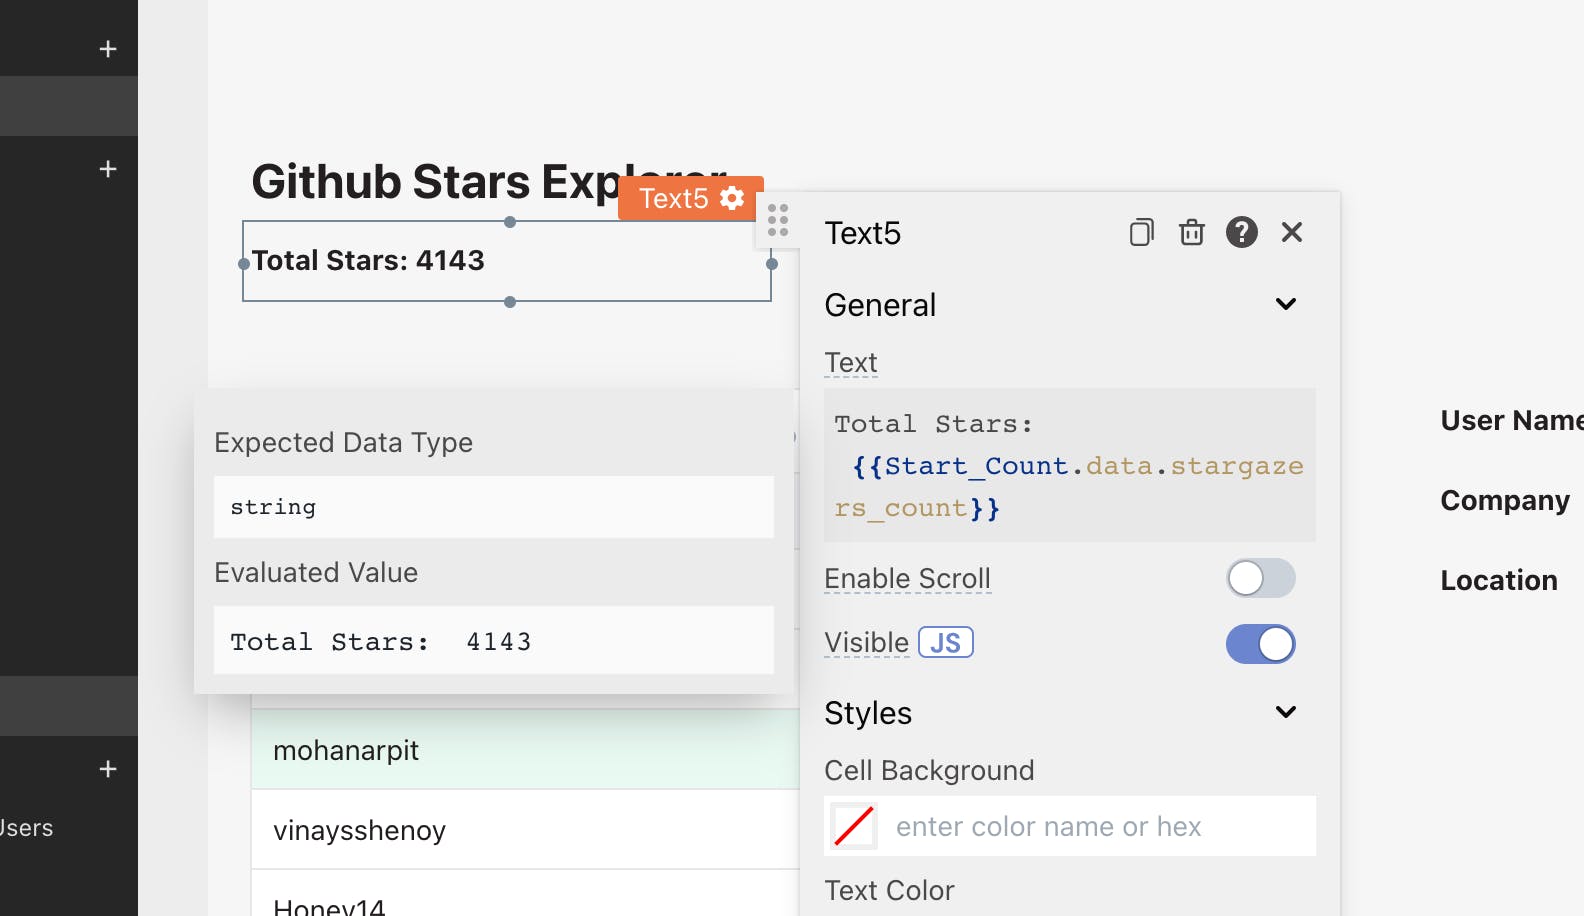The image size is (1584, 916).
Task: Close the Text5 property pane
Action: [x=1291, y=232]
